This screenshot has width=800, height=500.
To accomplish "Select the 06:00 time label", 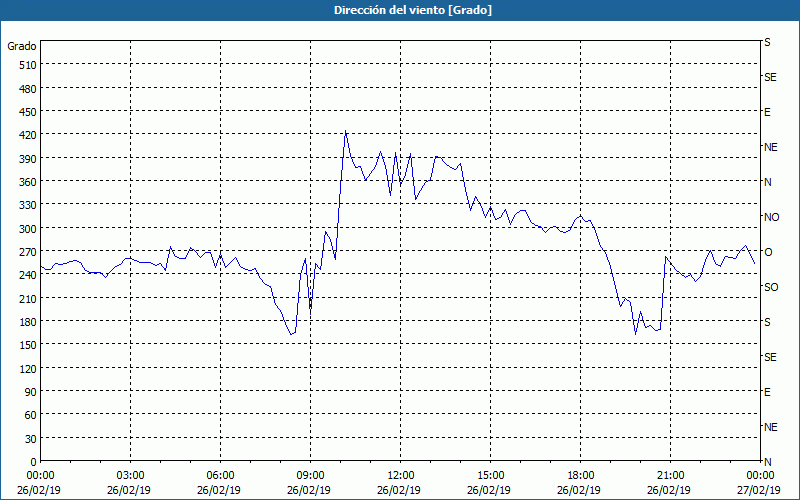I will click(220, 476).
